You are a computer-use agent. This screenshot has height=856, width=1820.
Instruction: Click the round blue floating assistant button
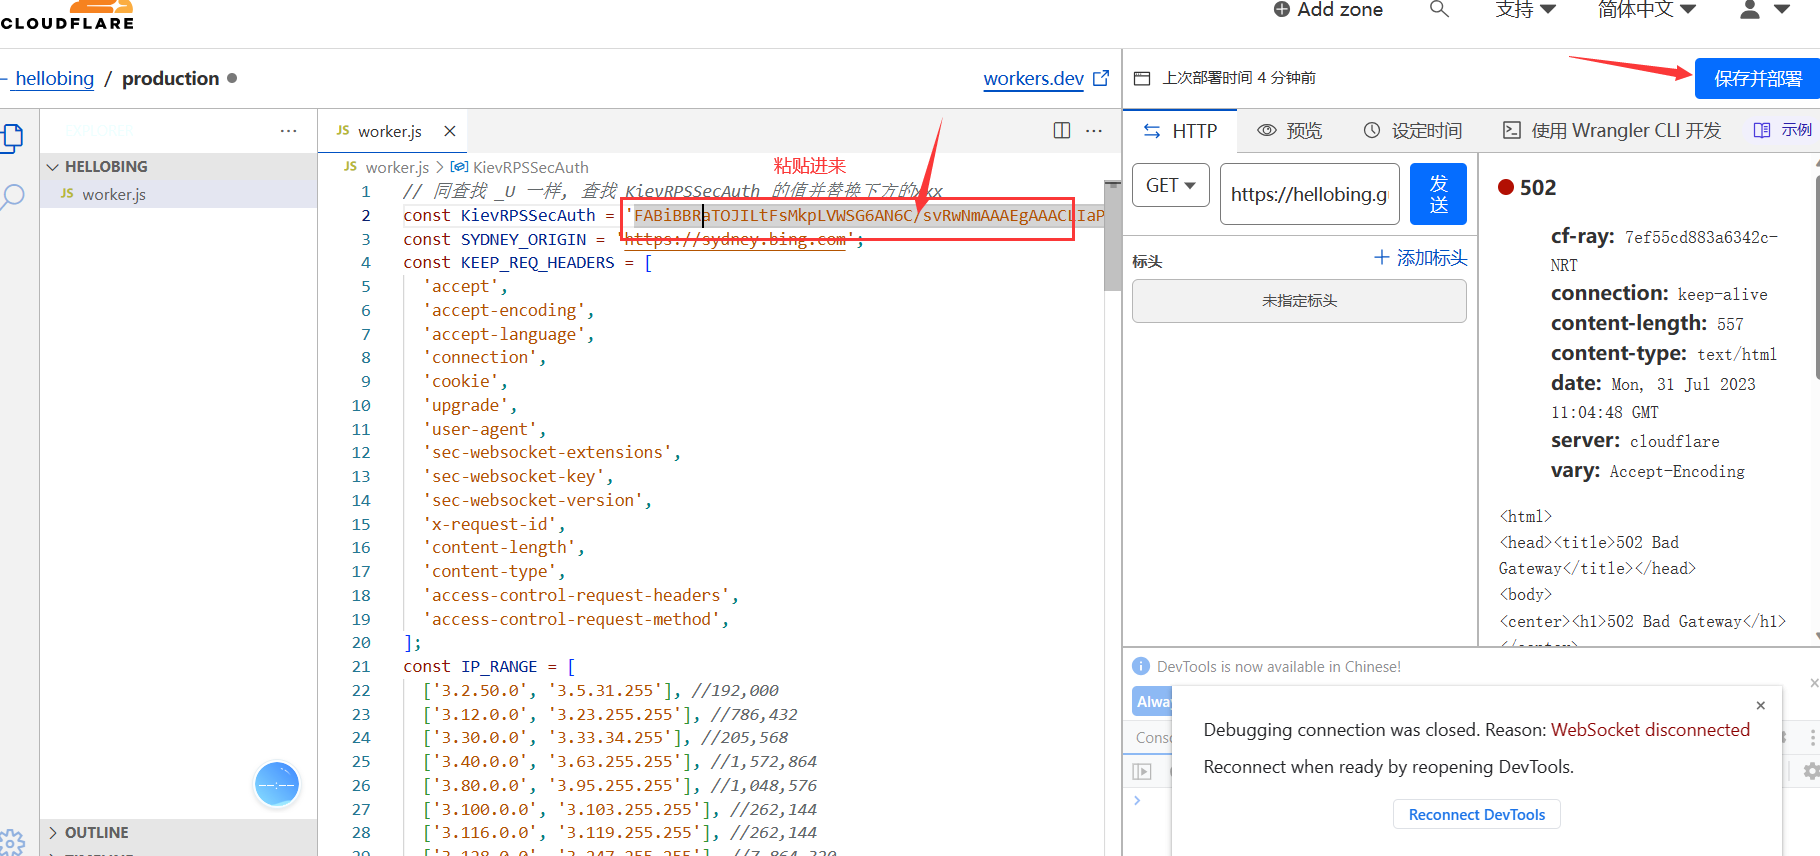277,784
